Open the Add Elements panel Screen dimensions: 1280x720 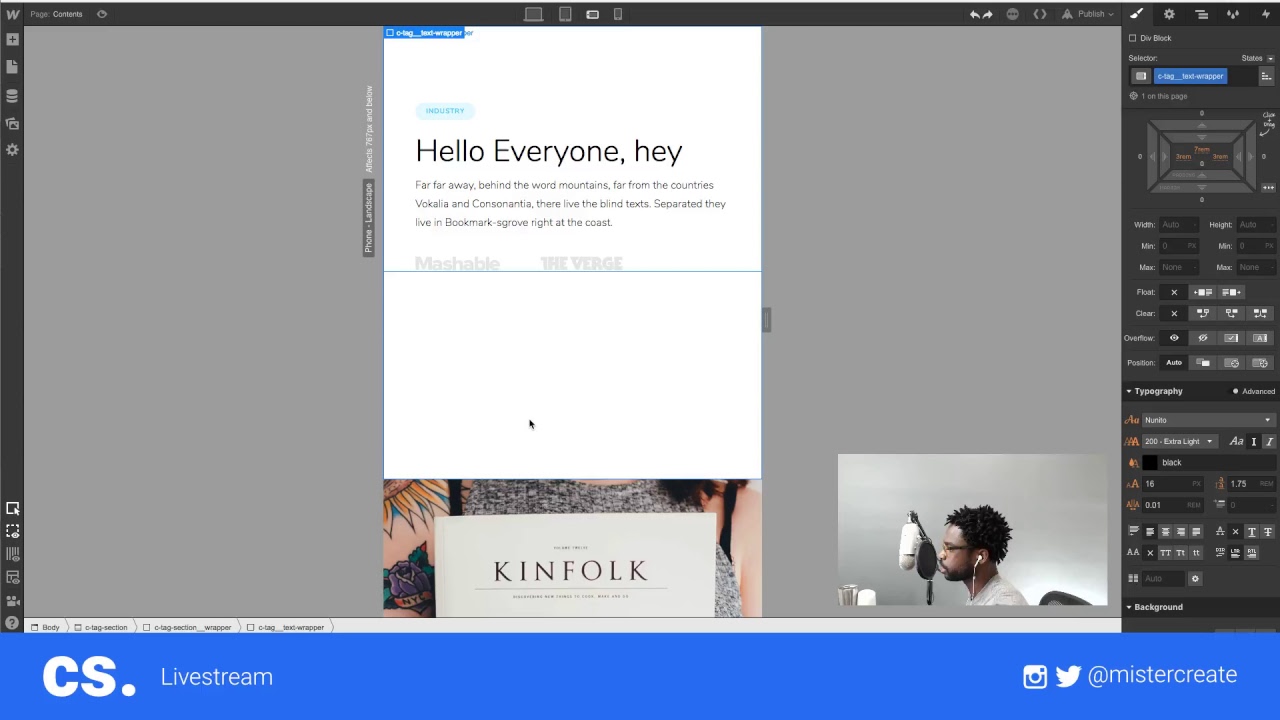click(x=12, y=40)
